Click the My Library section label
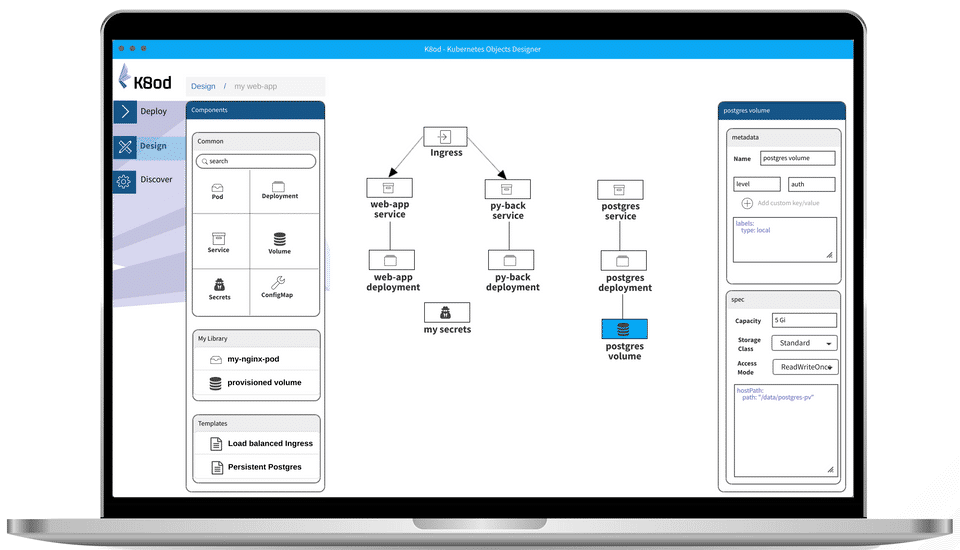The image size is (960, 550). 212,339
